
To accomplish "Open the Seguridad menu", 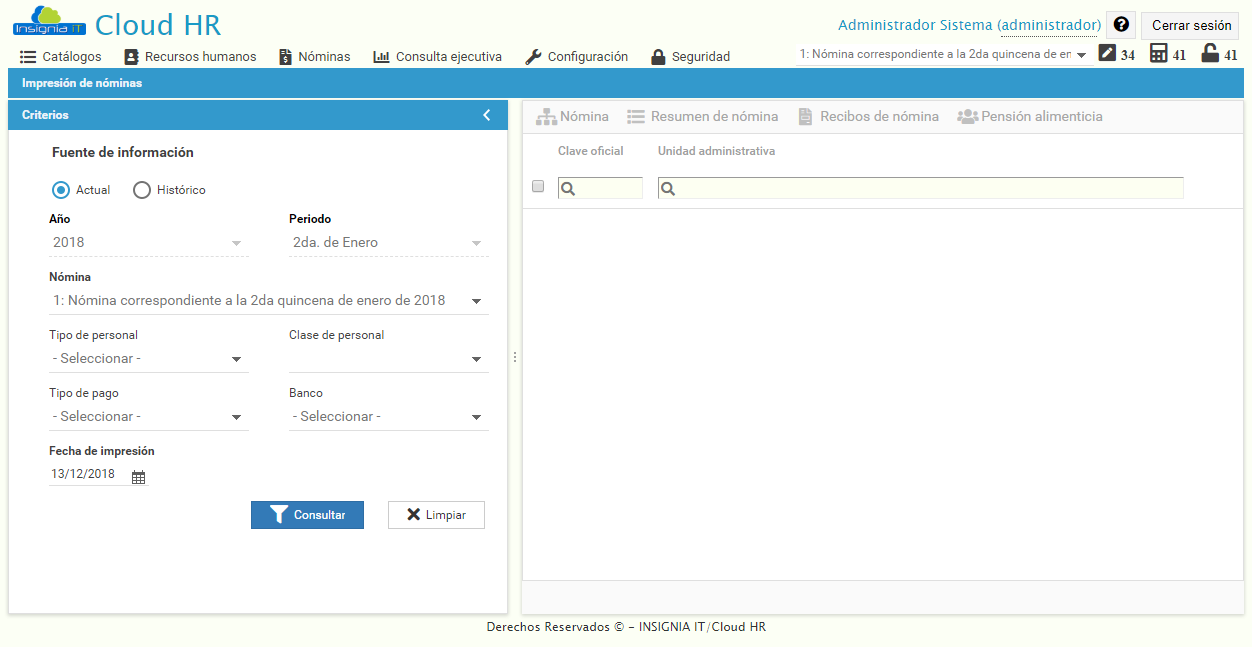I will (x=690, y=57).
